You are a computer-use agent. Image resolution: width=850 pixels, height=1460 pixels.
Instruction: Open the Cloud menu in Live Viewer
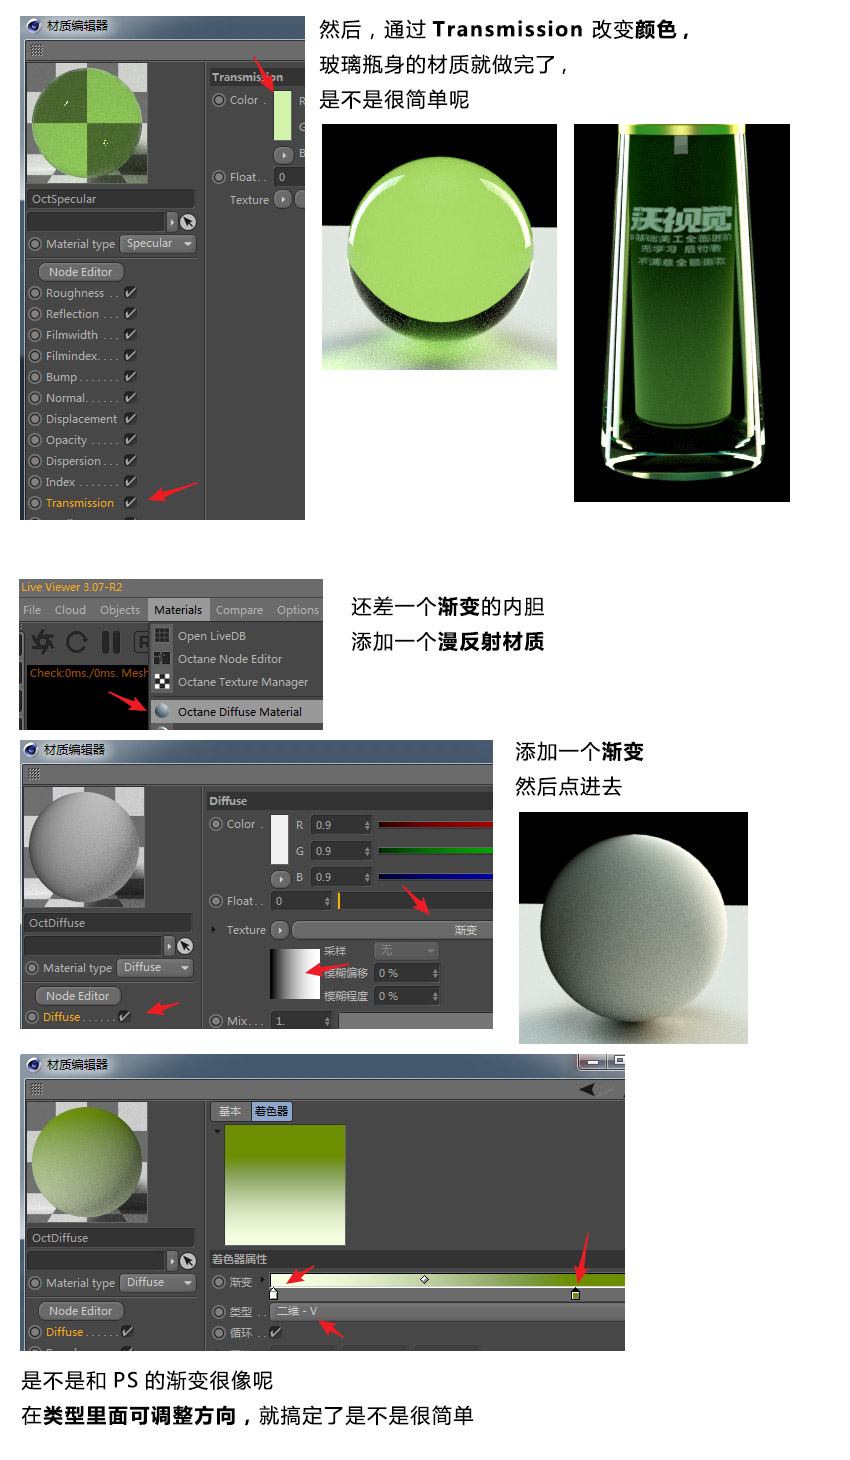[70, 610]
